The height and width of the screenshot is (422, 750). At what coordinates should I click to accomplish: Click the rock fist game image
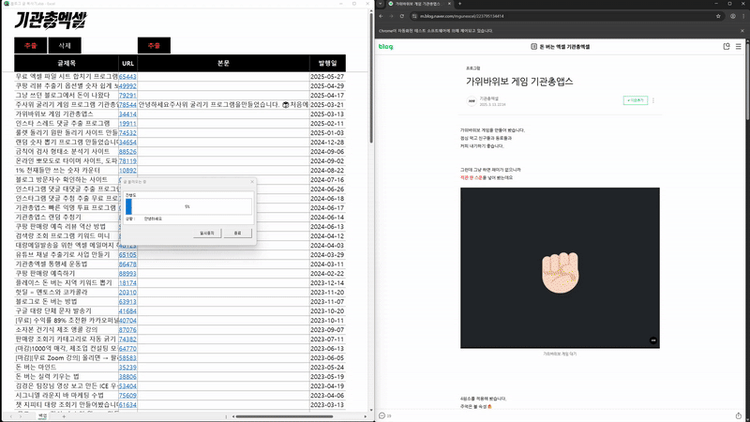pyautogui.click(x=560, y=268)
